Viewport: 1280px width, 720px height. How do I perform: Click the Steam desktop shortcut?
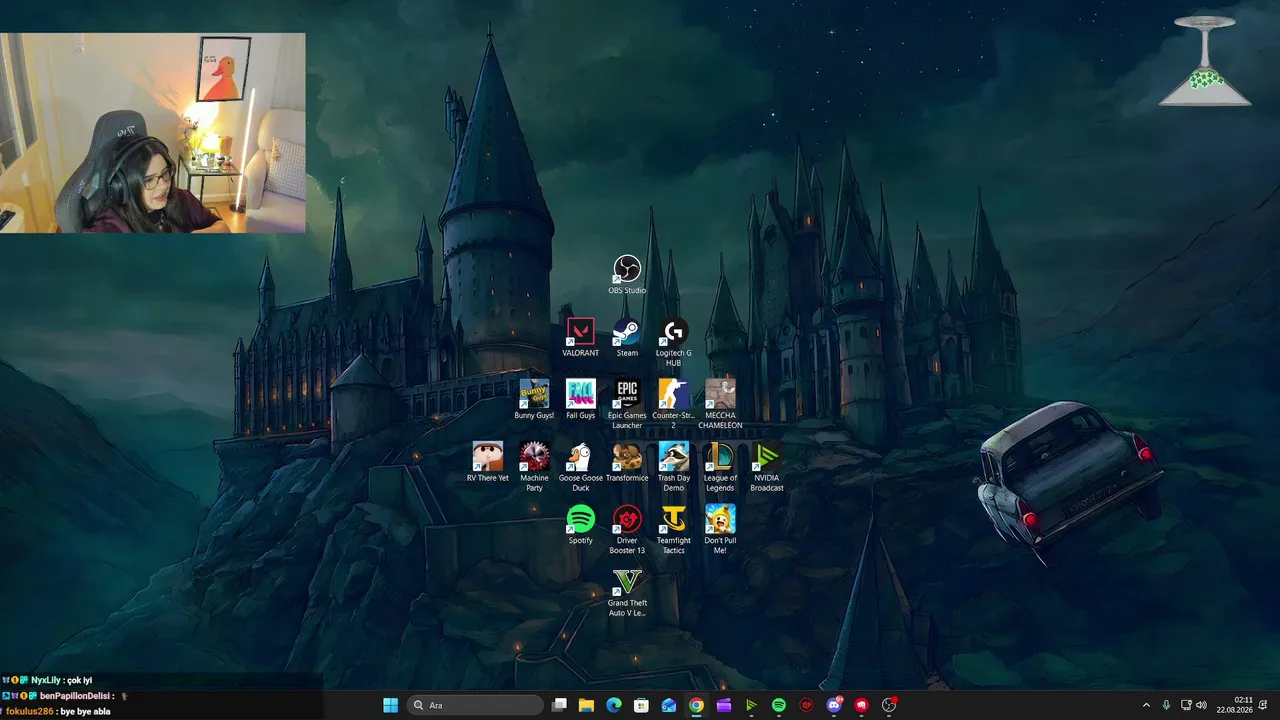click(627, 337)
